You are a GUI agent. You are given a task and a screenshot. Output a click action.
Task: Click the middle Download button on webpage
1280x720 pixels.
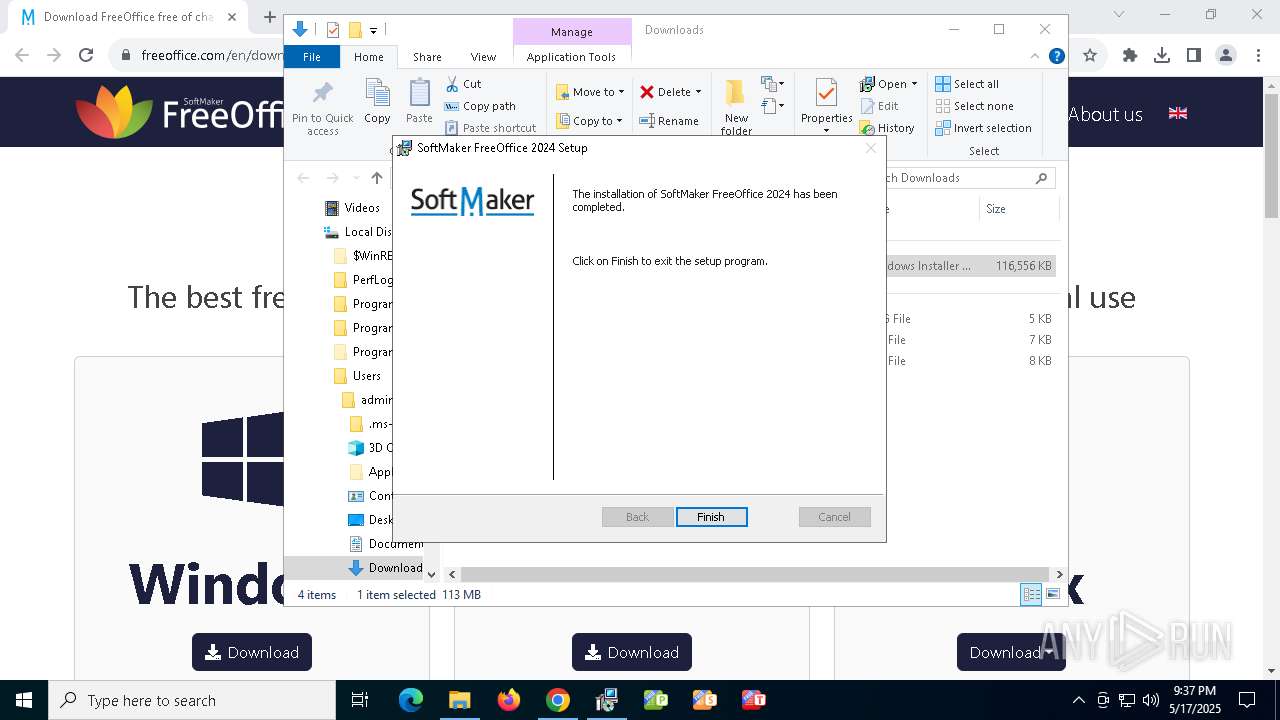pos(632,652)
